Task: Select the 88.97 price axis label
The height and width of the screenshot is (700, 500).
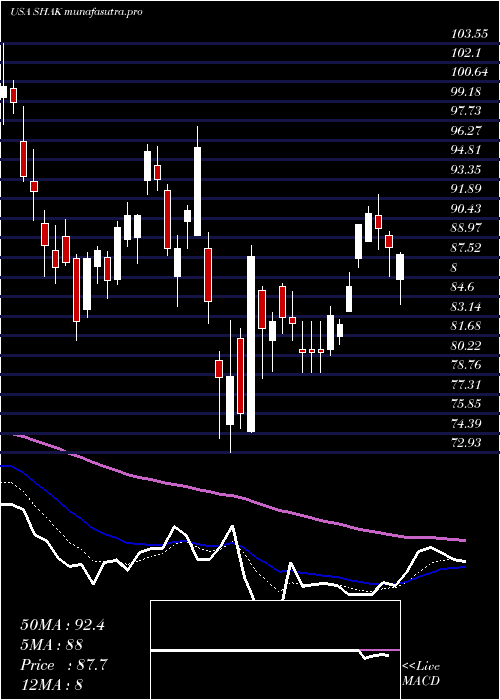Action: point(466,228)
